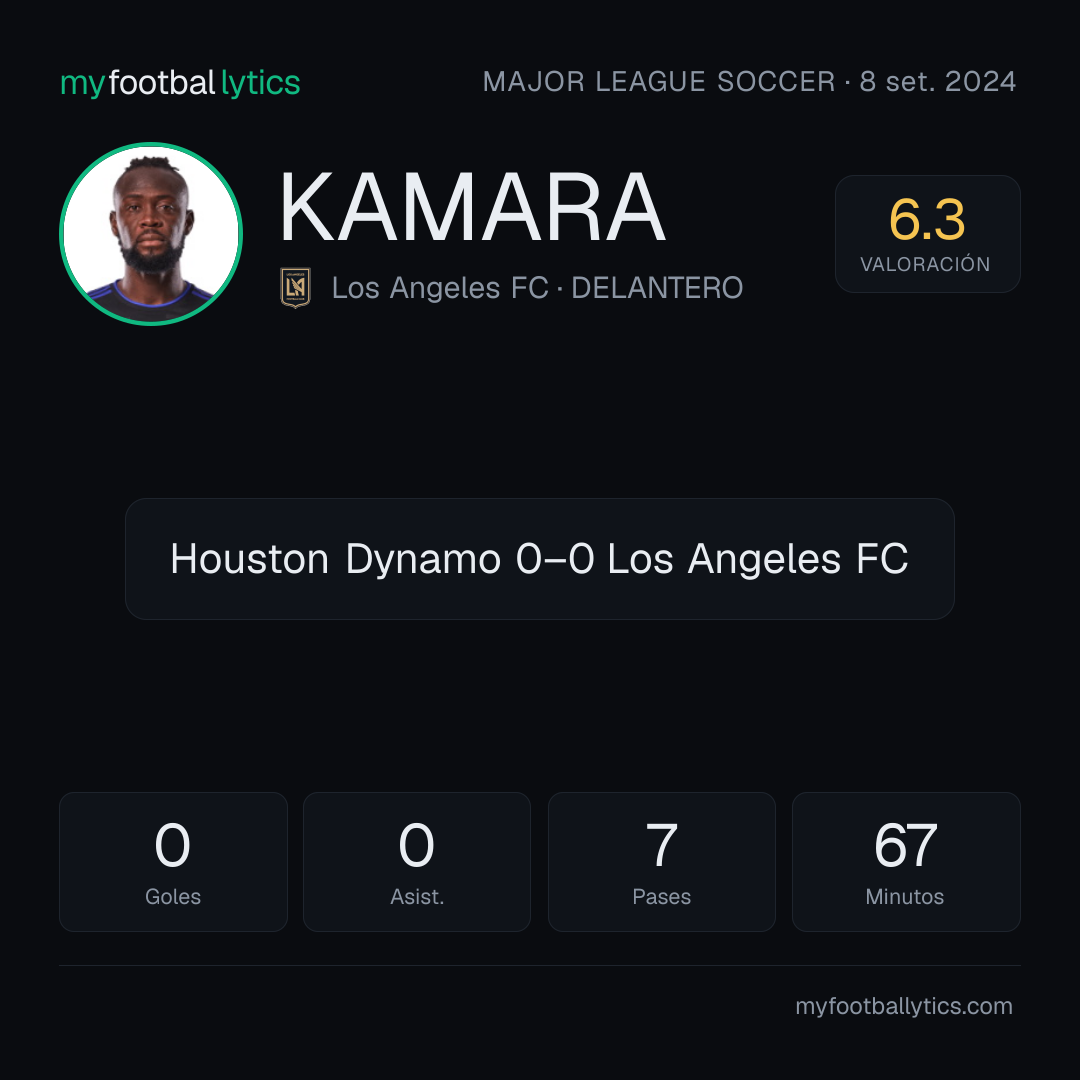Click the Goles stat card

pyautogui.click(x=173, y=862)
